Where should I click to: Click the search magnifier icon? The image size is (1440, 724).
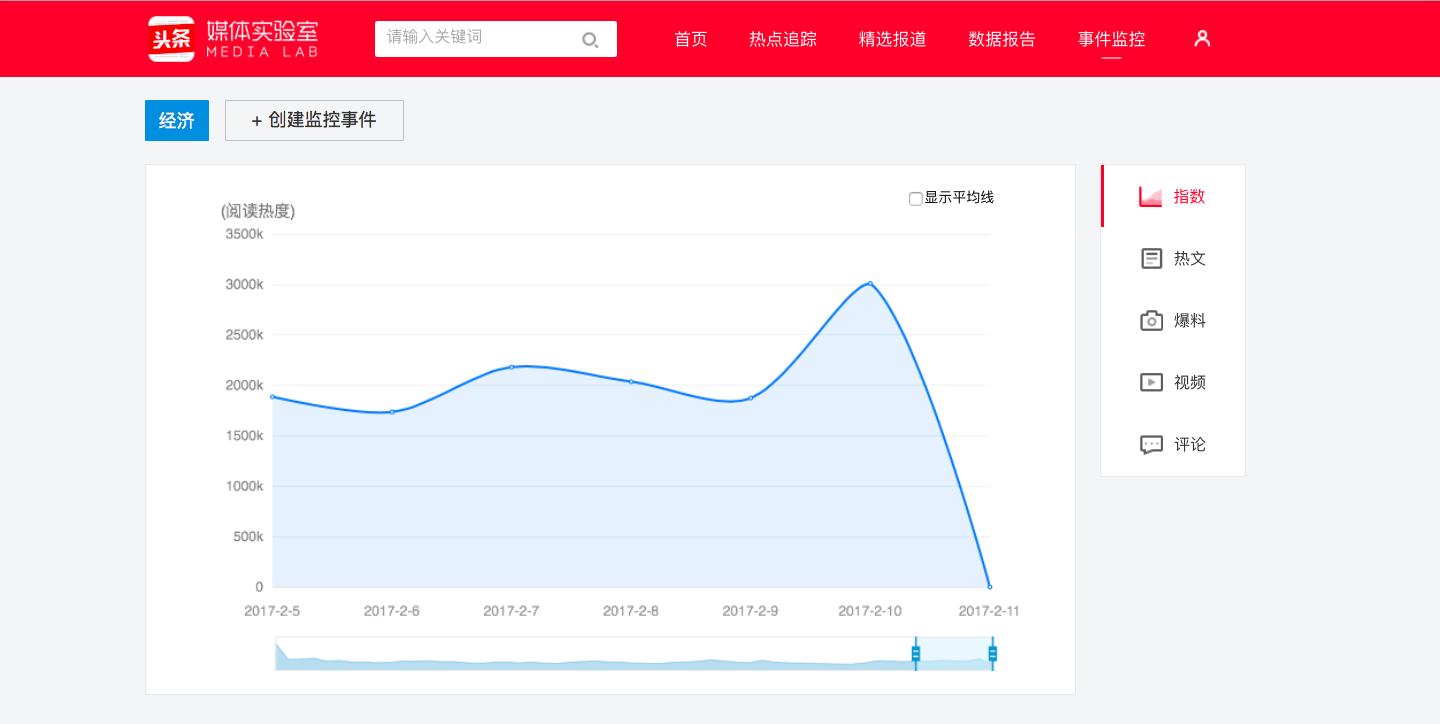[590, 39]
